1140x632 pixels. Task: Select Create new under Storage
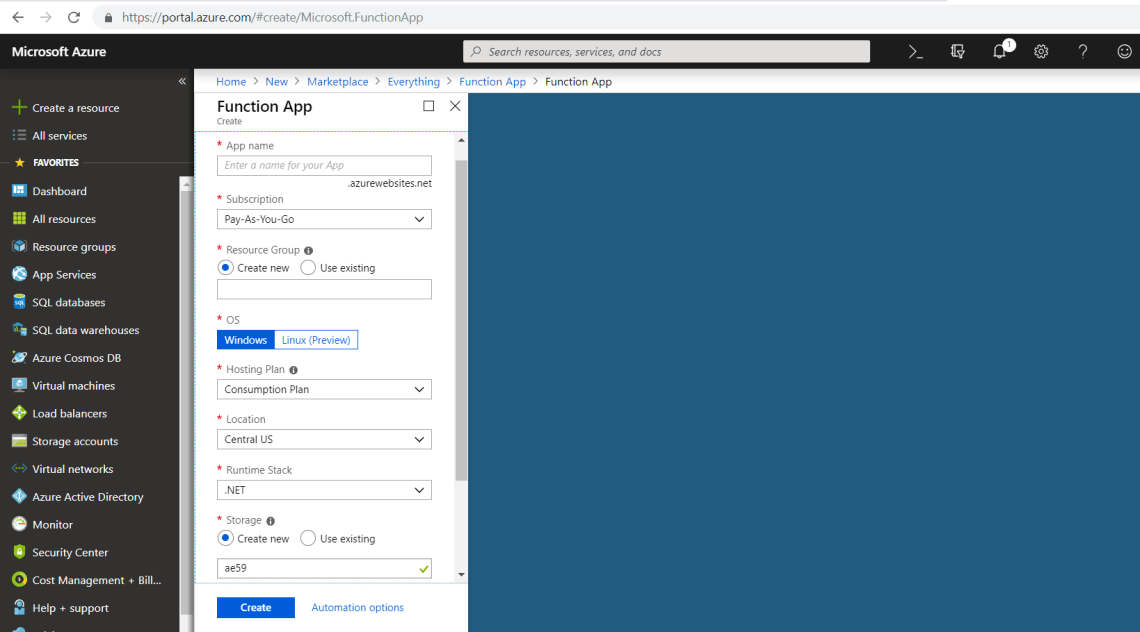(224, 538)
